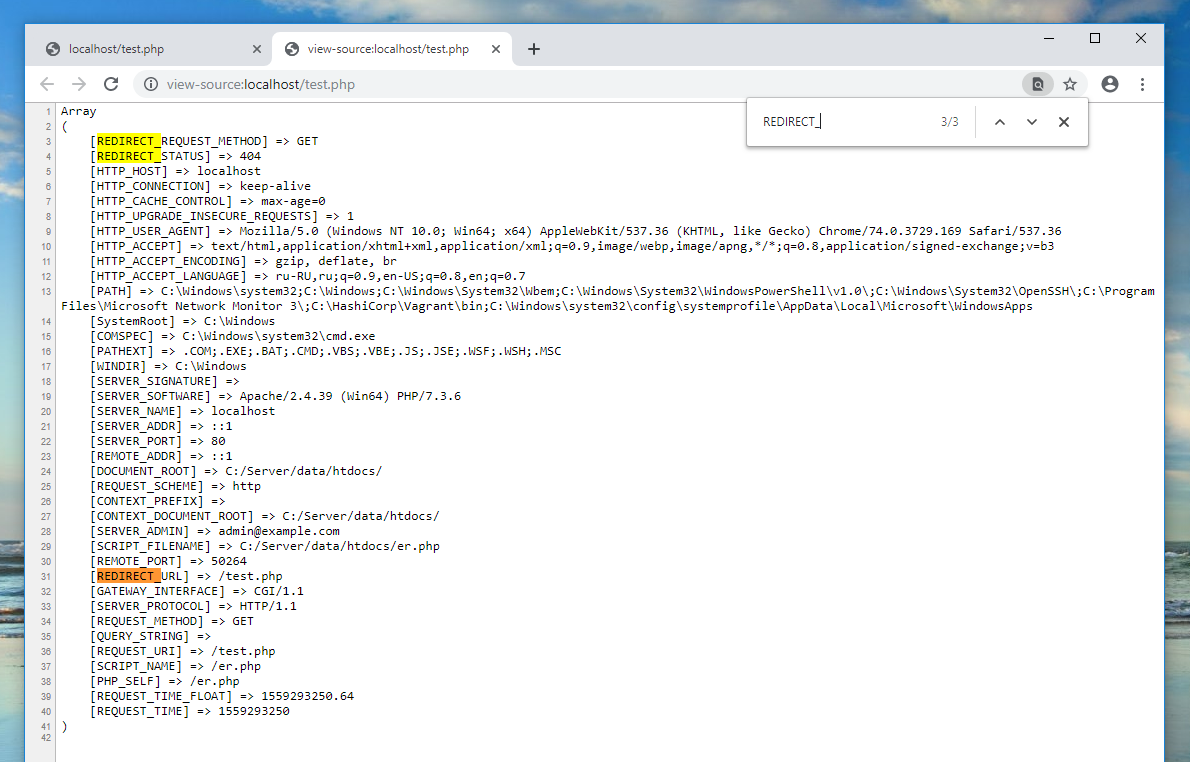Click the browser Back arrow
Screen dimensions: 1190x762
(47, 84)
